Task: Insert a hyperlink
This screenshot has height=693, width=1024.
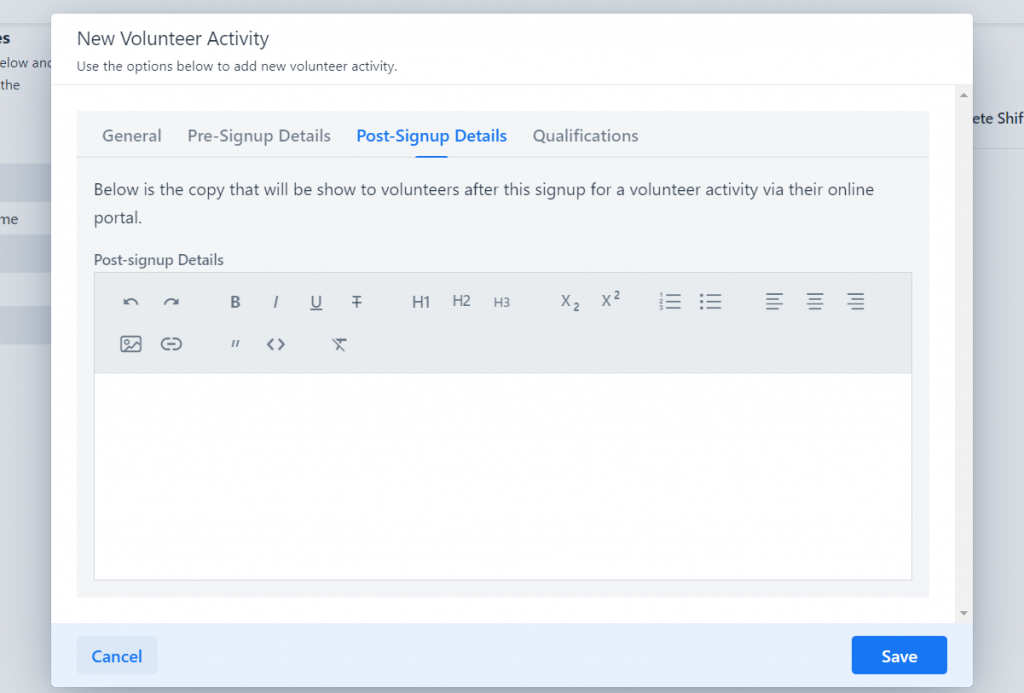Action: 171,344
